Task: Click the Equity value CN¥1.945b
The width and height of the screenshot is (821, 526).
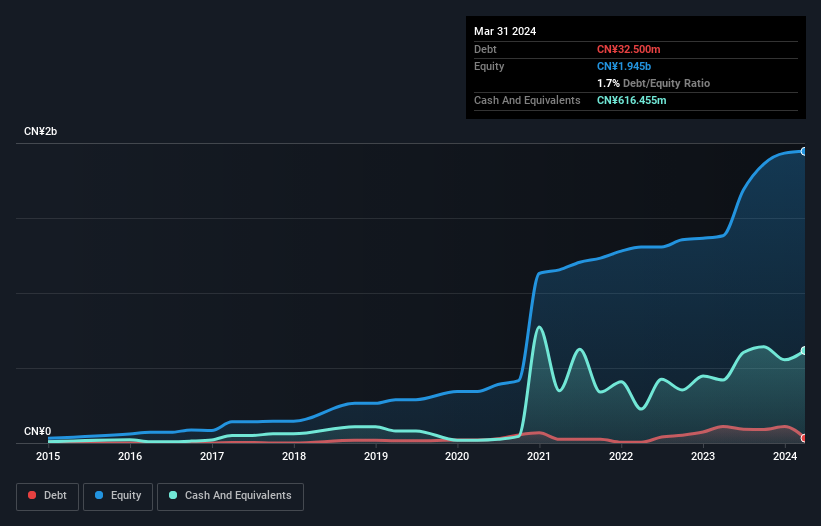Action: [624, 66]
